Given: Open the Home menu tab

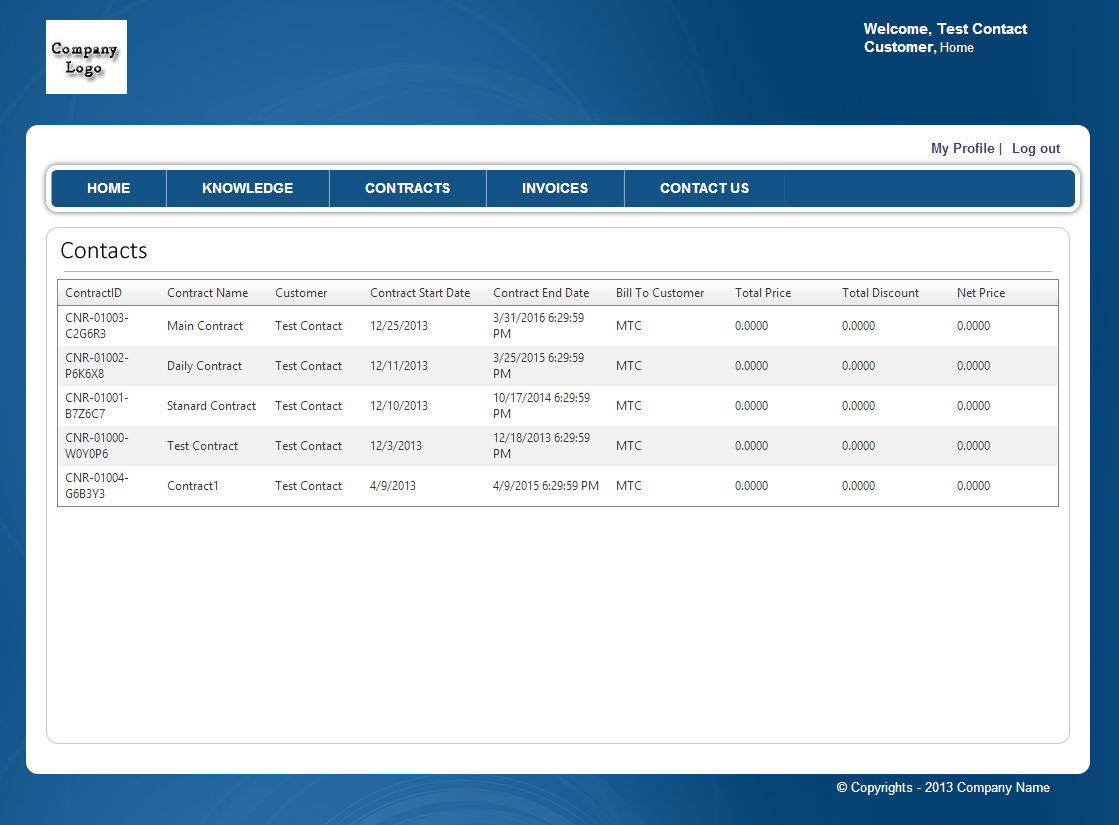Looking at the screenshot, I should (x=108, y=188).
